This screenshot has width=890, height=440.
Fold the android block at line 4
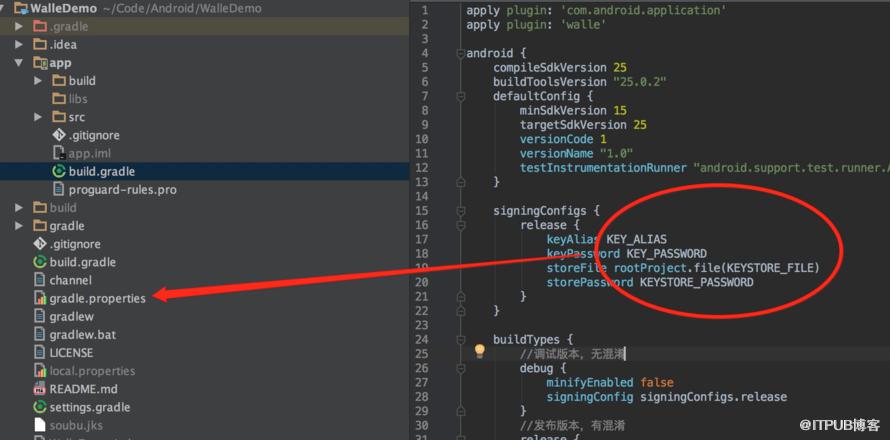(461, 53)
